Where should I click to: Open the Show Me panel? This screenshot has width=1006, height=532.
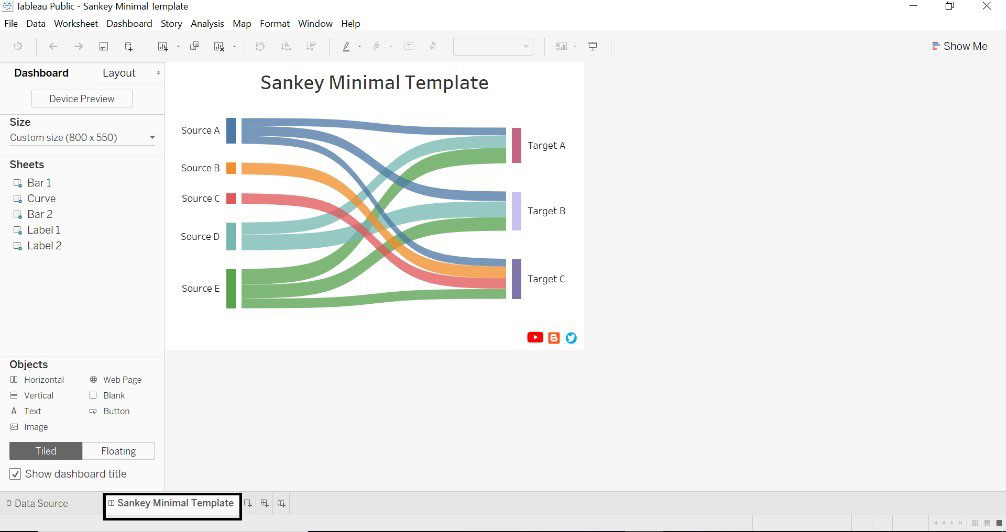[x=959, y=46]
